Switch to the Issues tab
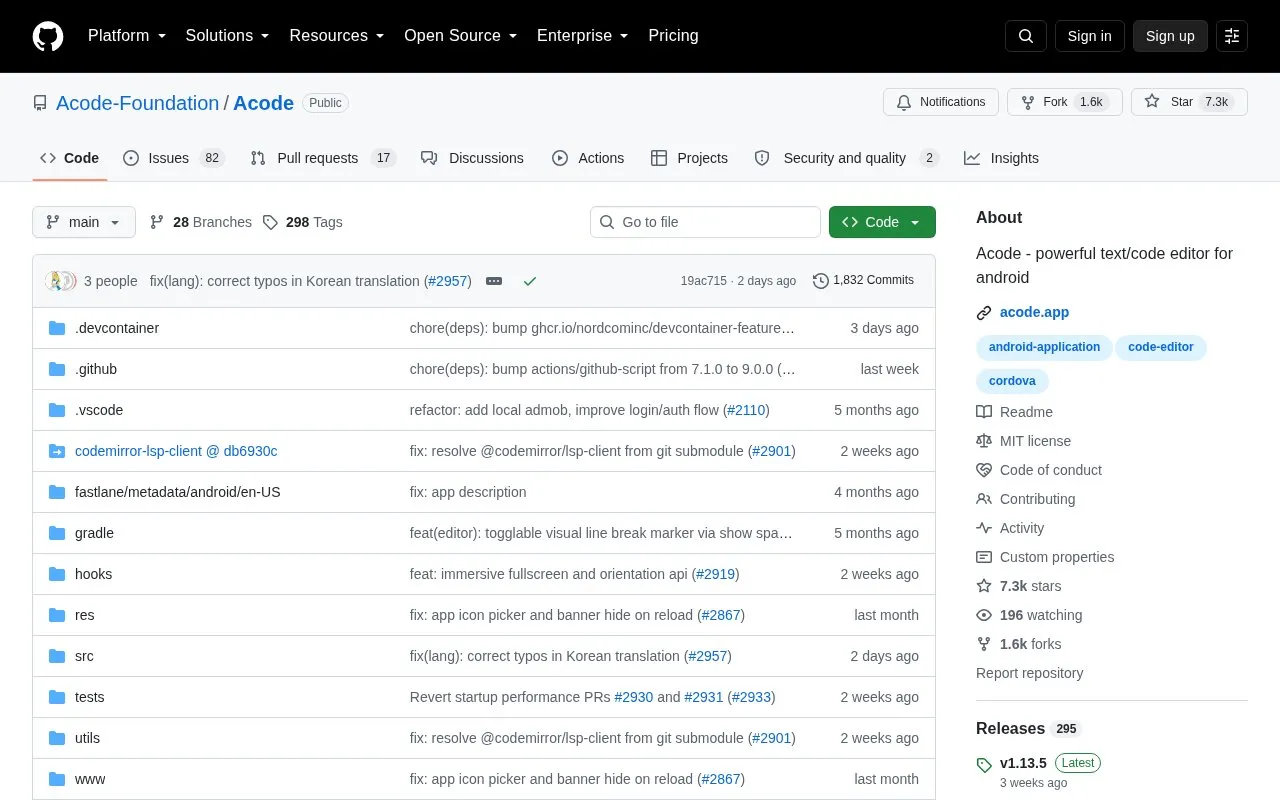The height and width of the screenshot is (800, 1280). click(x=174, y=158)
